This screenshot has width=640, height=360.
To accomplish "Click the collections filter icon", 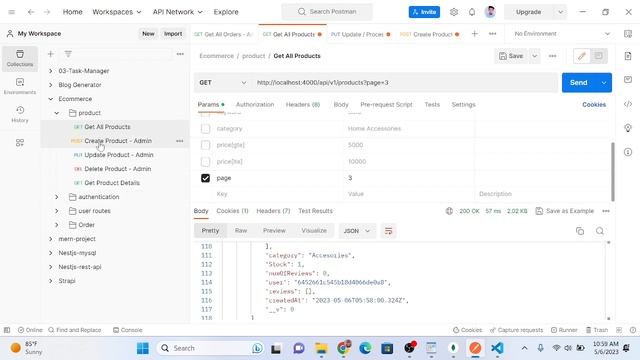I will pos(68,54).
